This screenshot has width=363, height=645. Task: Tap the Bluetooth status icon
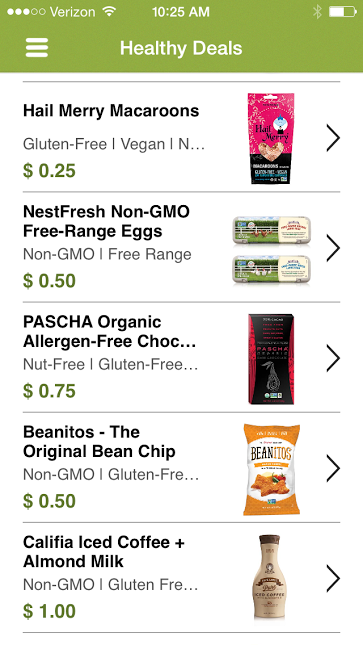(317, 12)
